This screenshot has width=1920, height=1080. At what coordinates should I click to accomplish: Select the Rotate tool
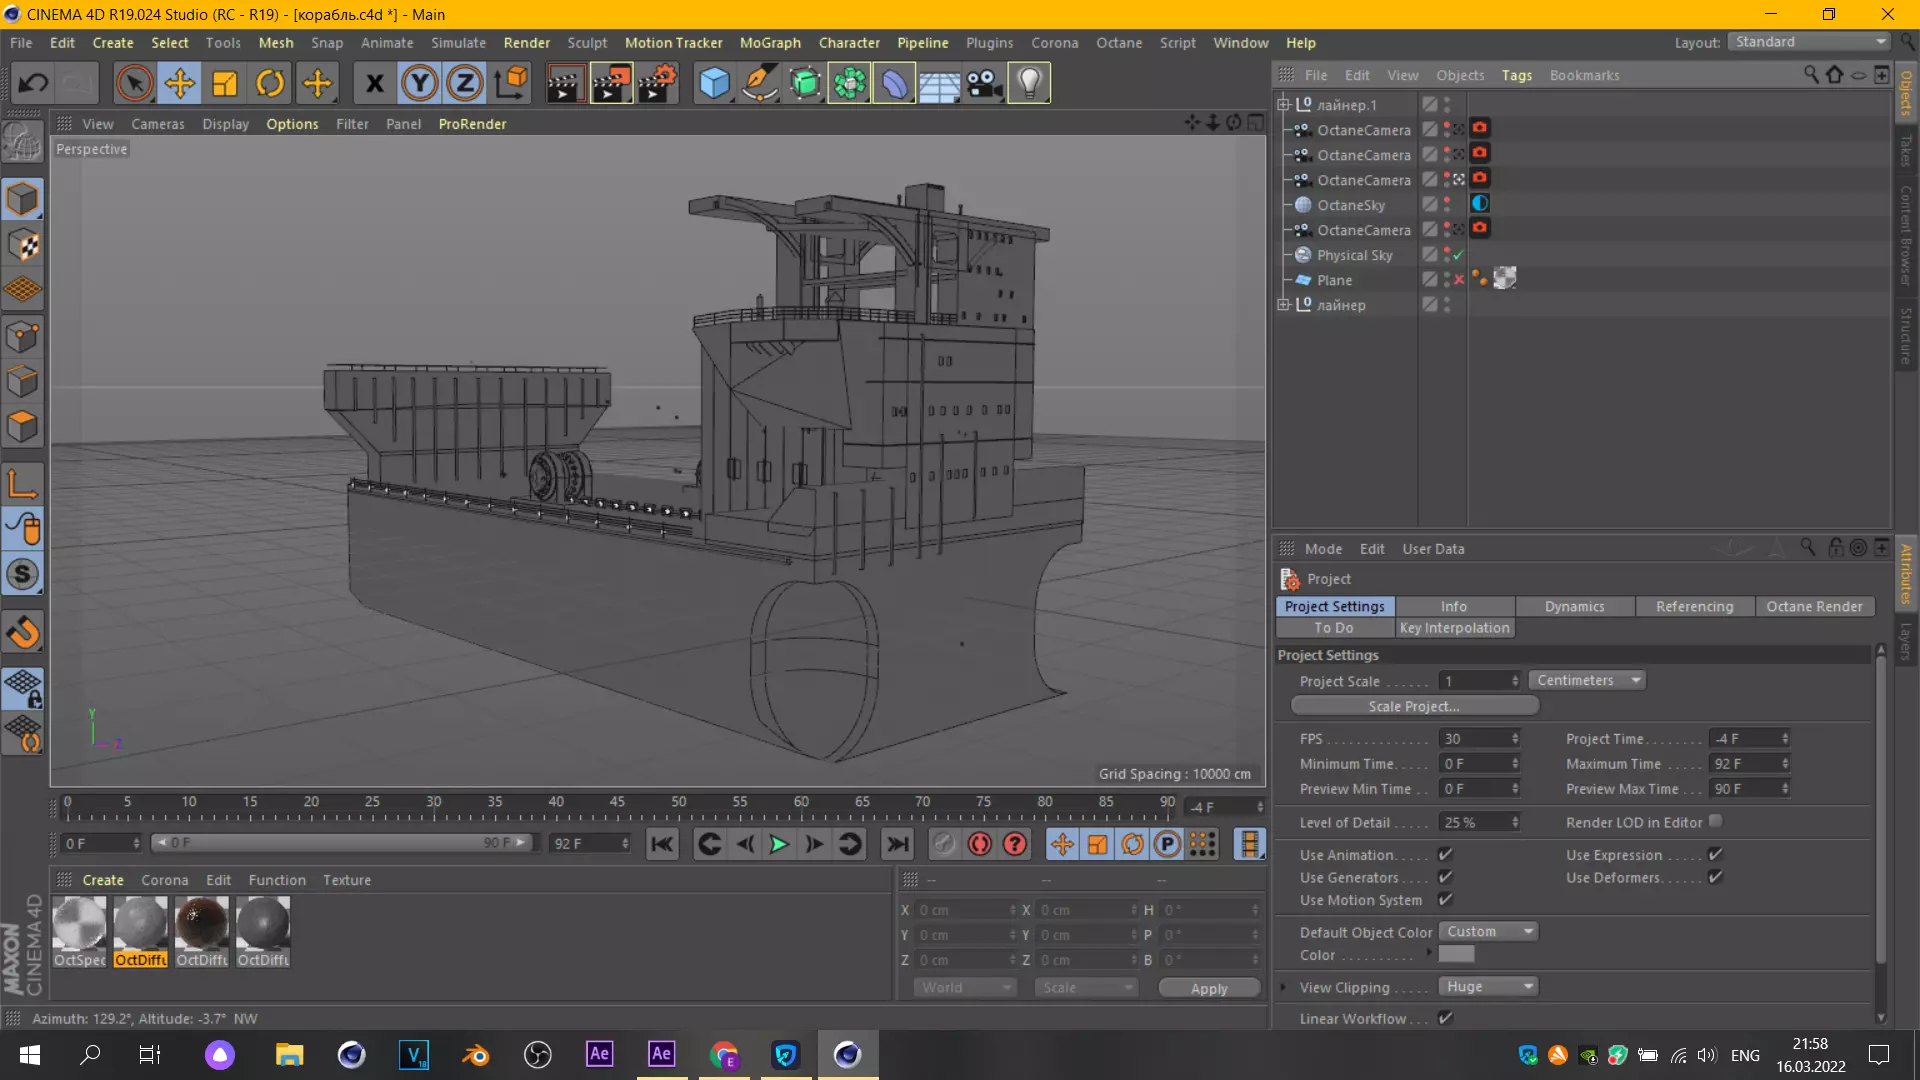(x=270, y=83)
